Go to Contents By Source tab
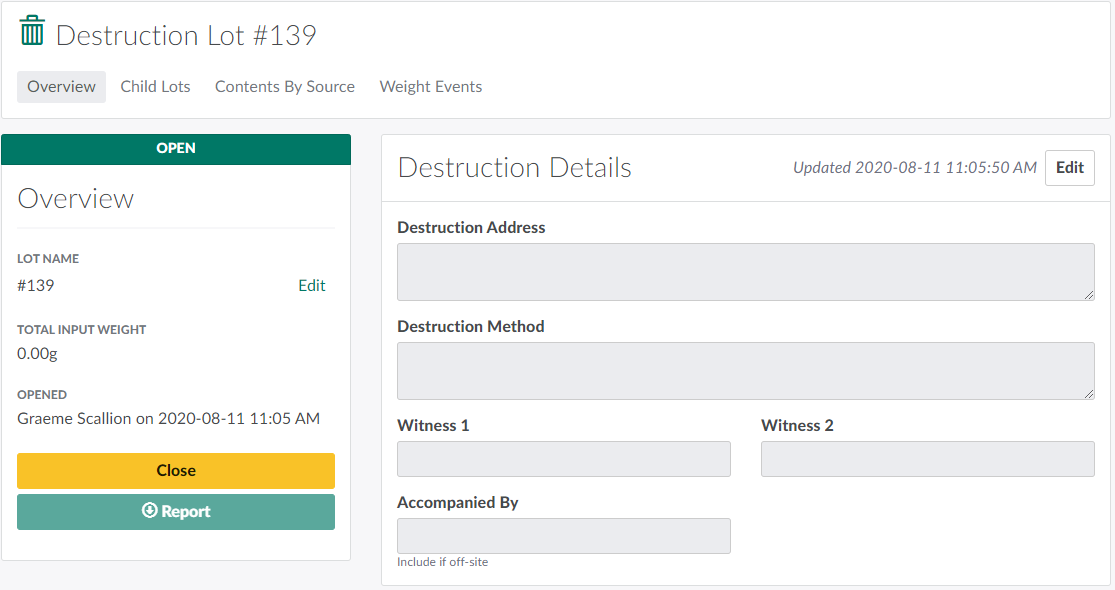This screenshot has width=1115, height=590. click(285, 87)
